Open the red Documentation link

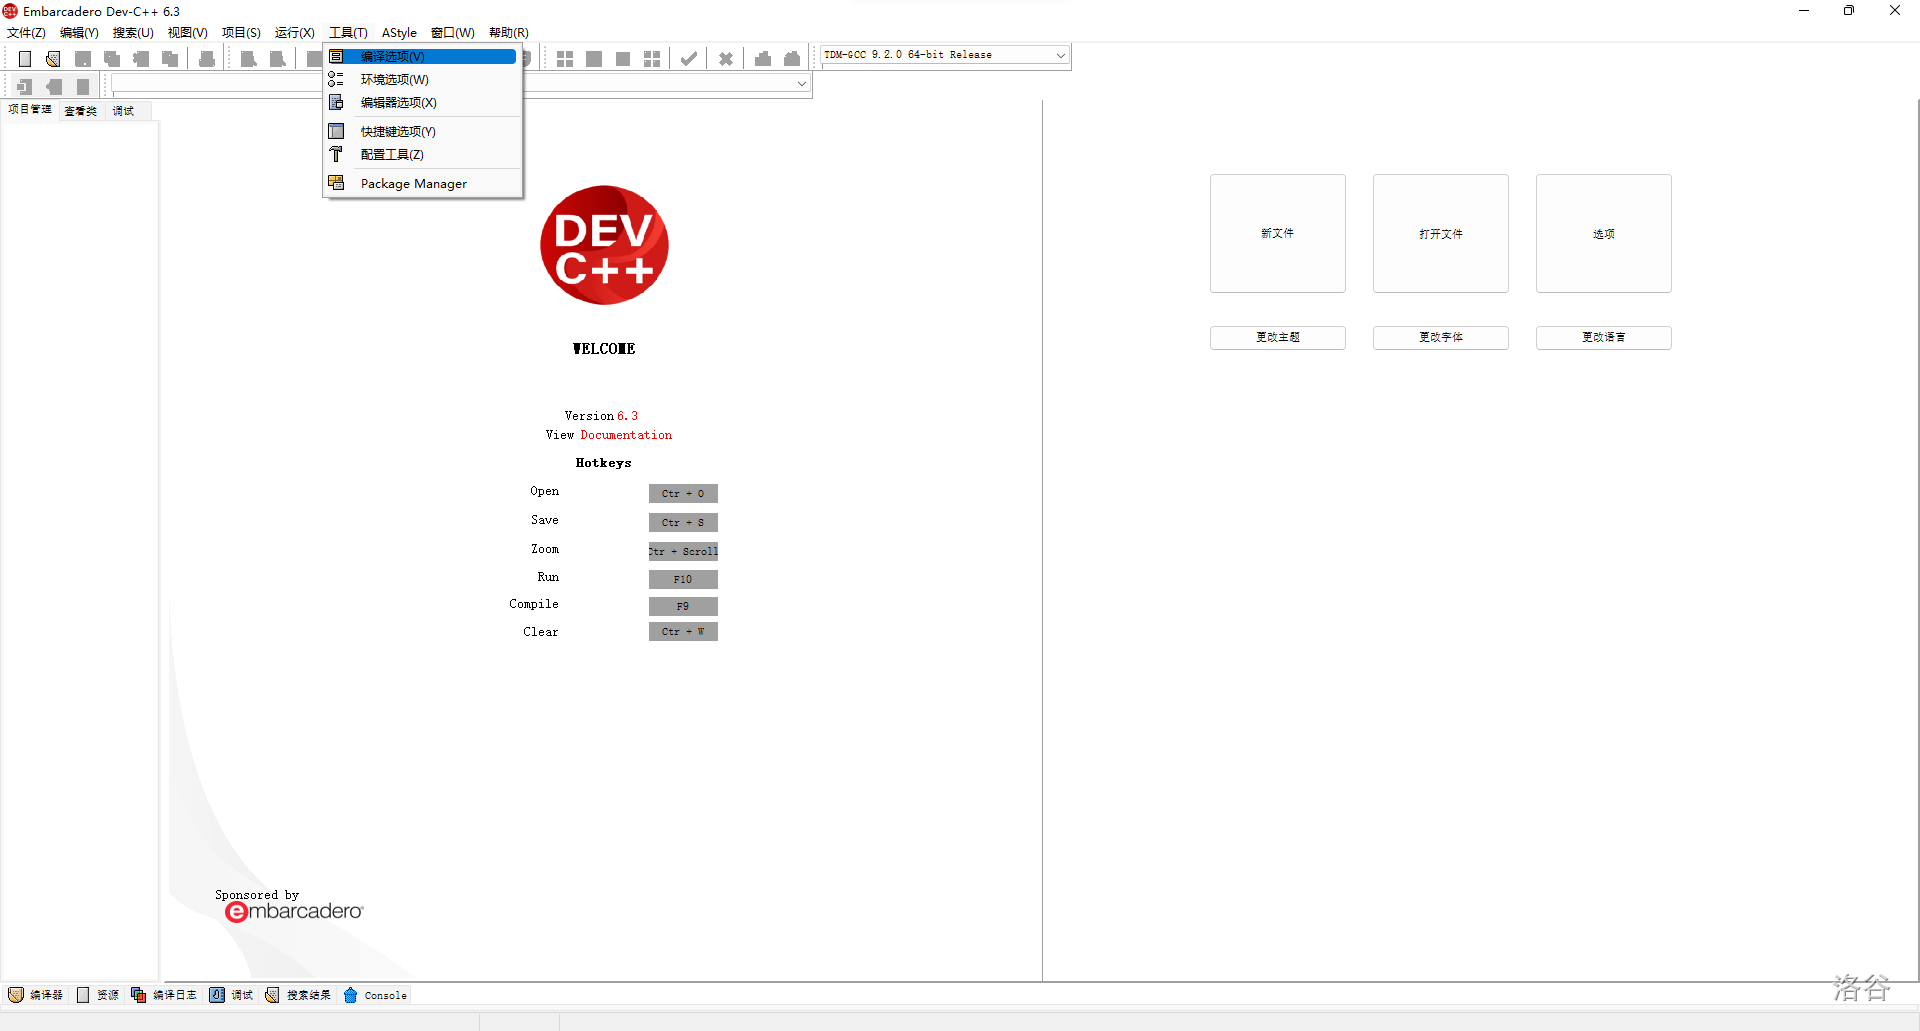click(x=626, y=435)
